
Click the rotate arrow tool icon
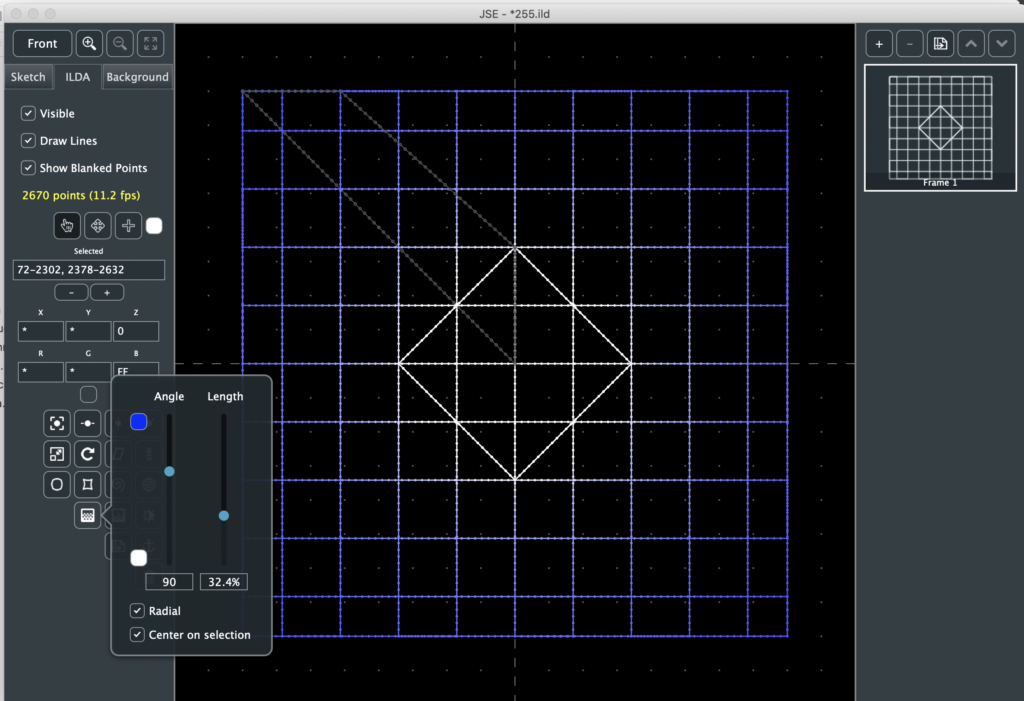88,454
